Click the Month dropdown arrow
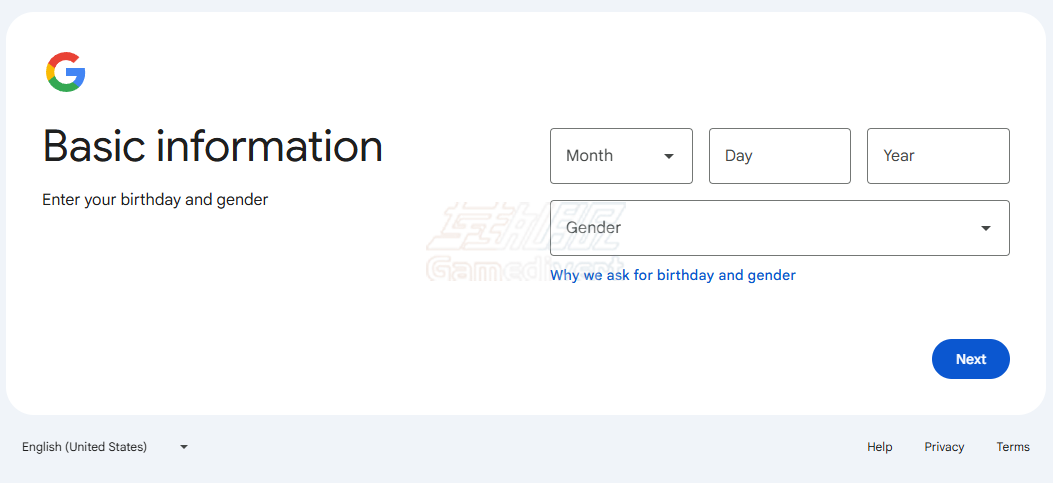The image size is (1053, 483). click(x=669, y=156)
